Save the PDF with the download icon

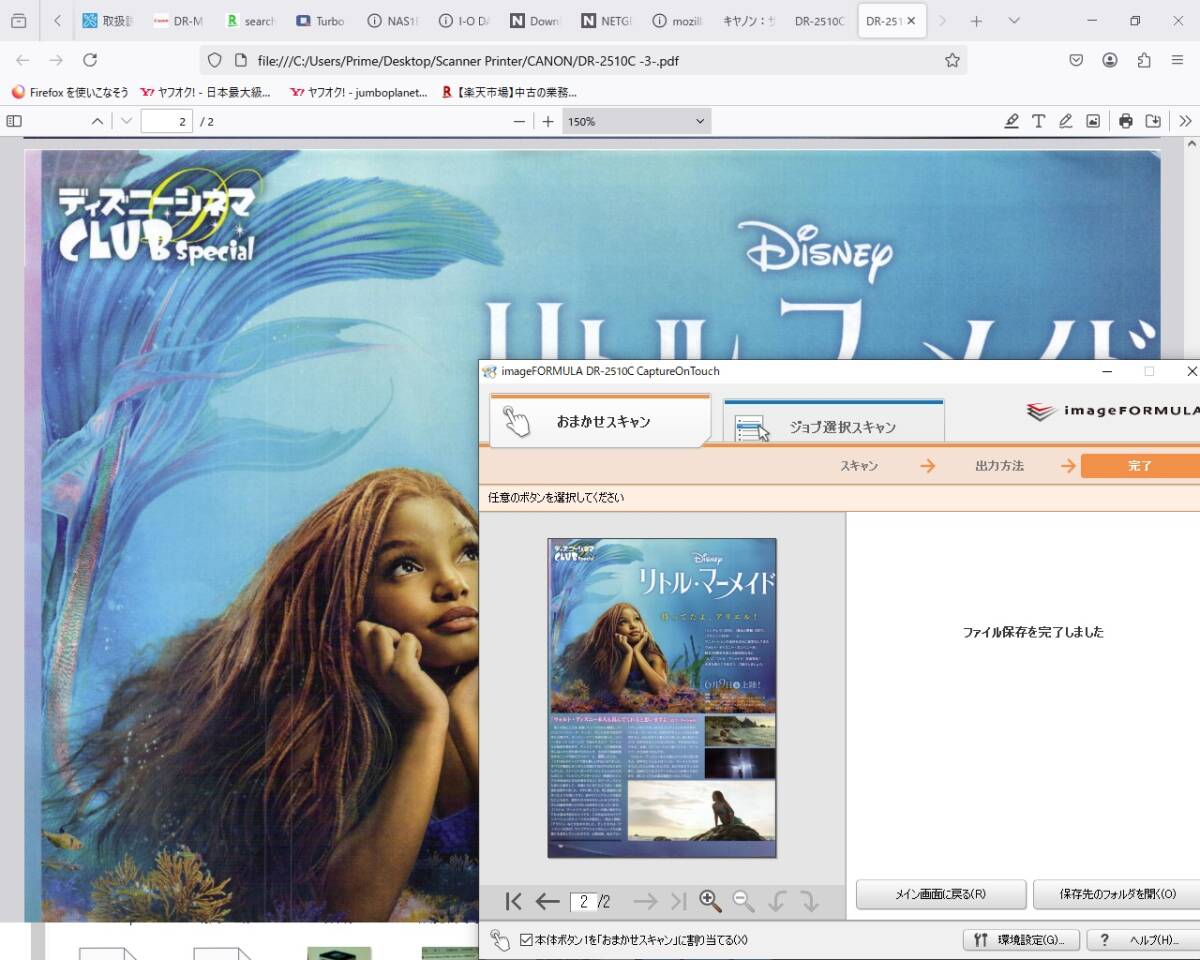(1153, 121)
